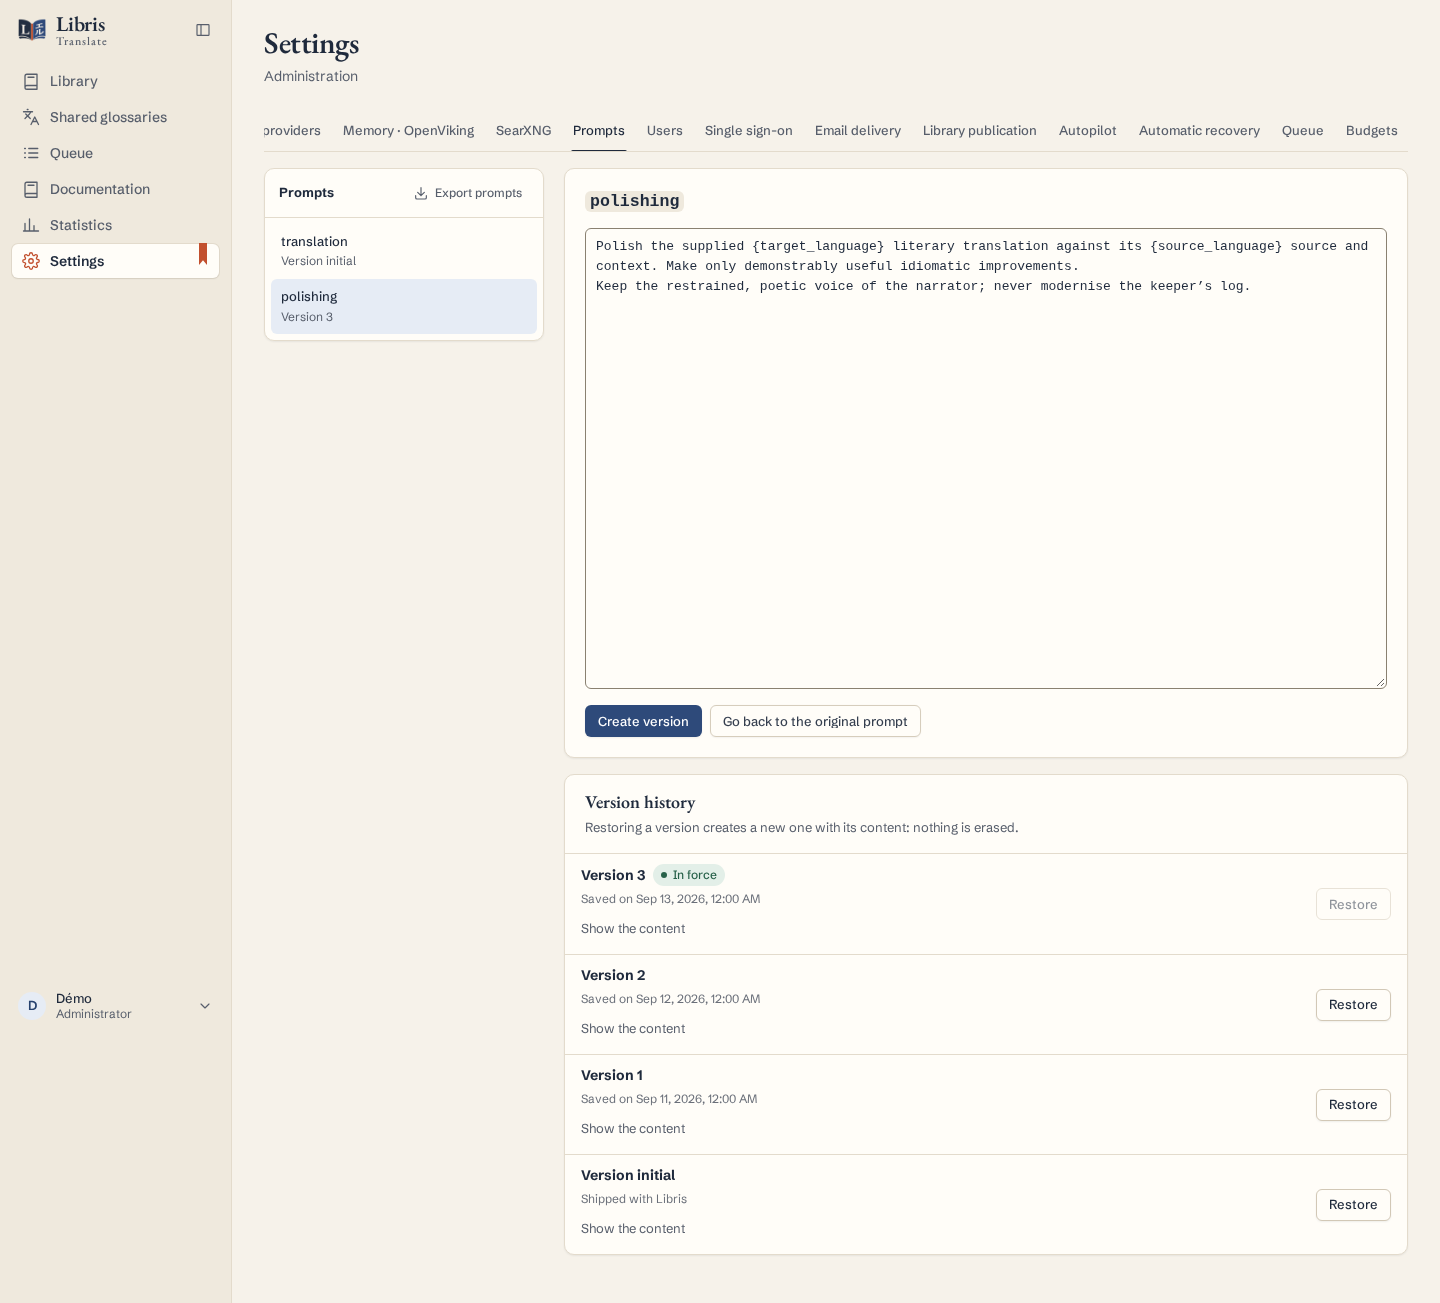Click Go back to the original prompt
The width and height of the screenshot is (1440, 1303).
815,721
